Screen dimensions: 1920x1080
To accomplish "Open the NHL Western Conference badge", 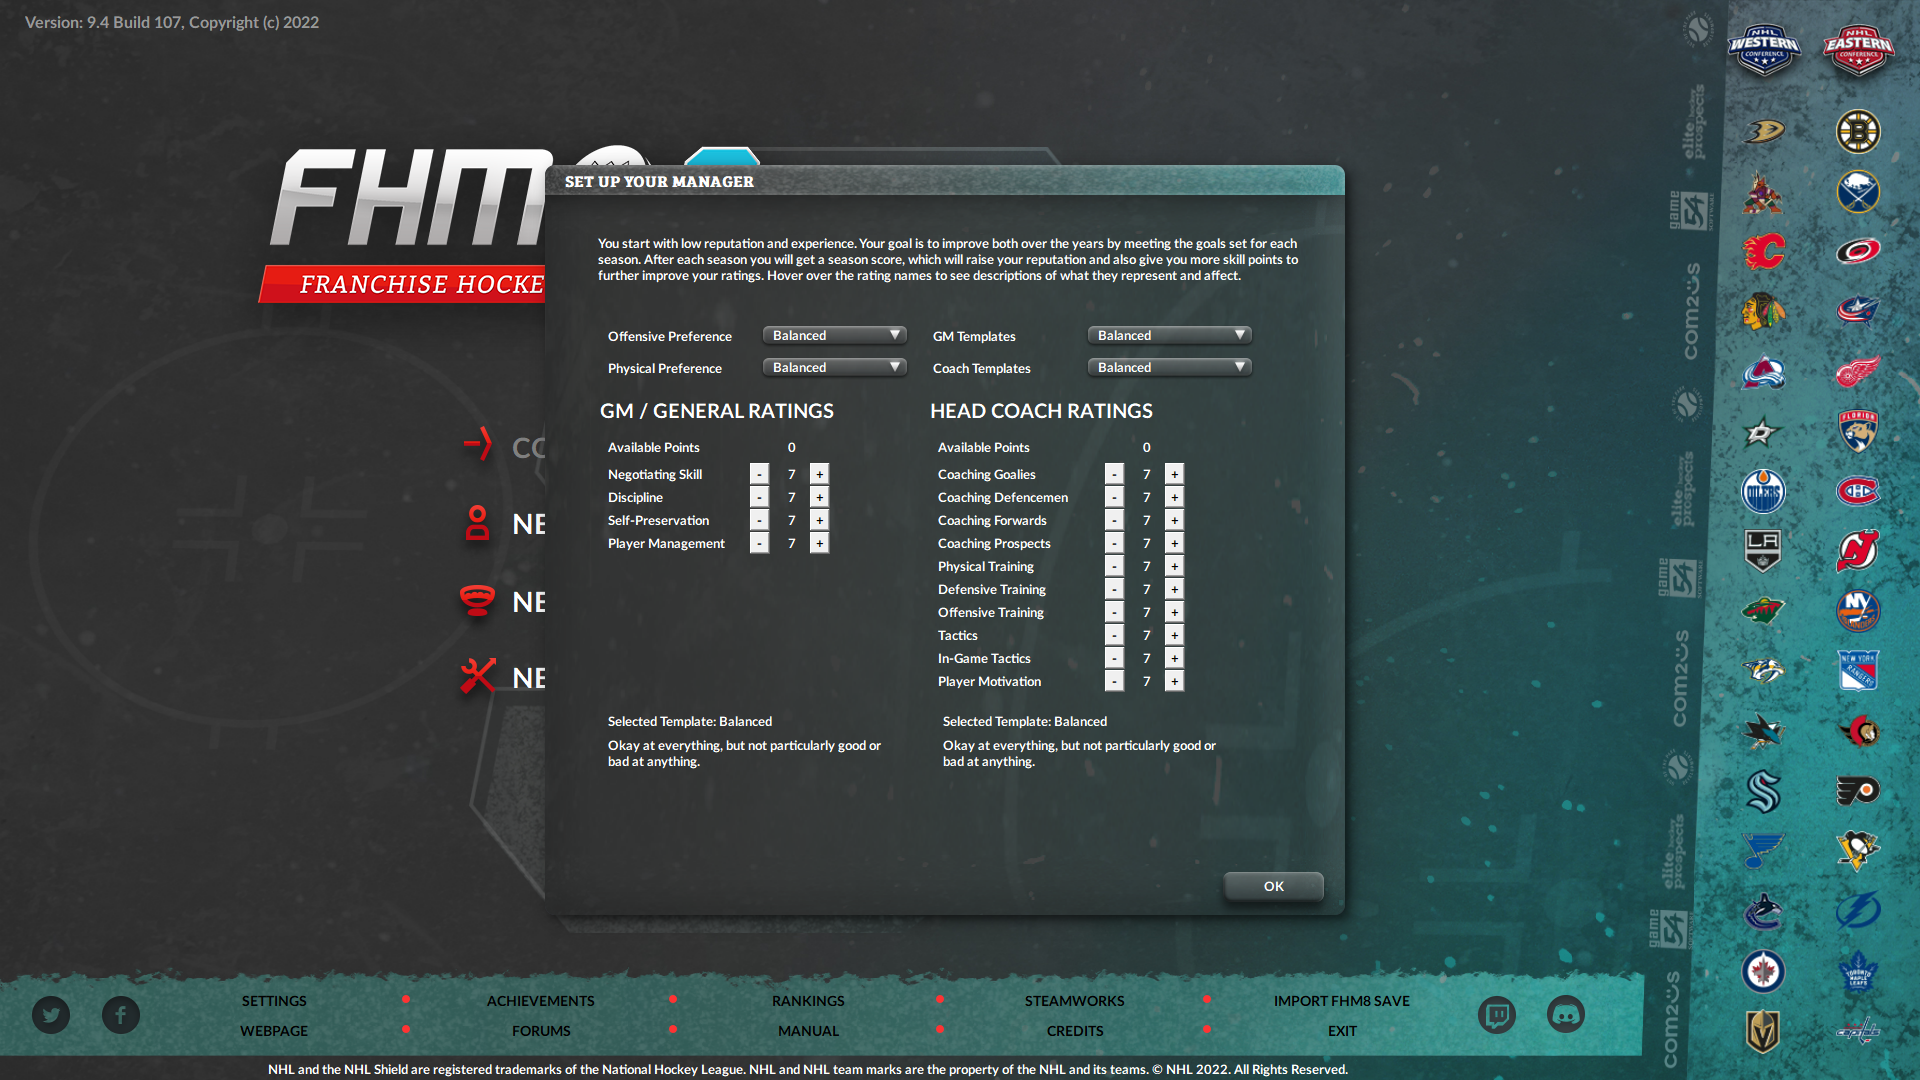I will point(1764,50).
